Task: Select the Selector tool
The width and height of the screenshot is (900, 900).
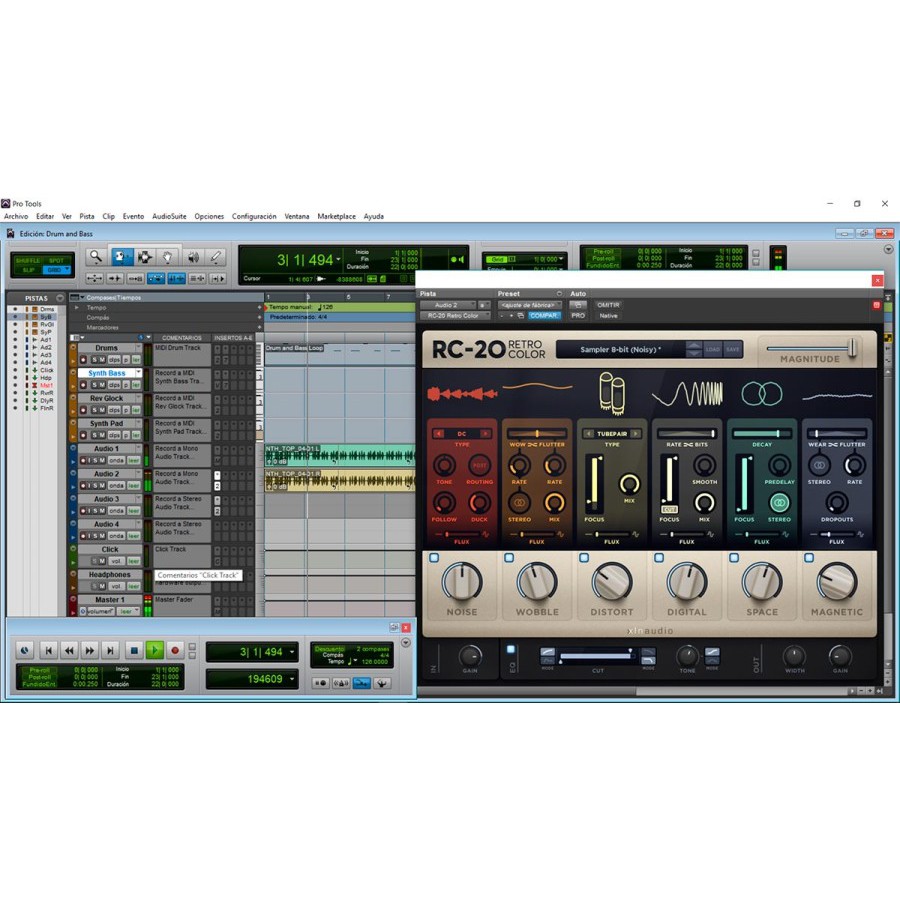Action: [x=145, y=257]
